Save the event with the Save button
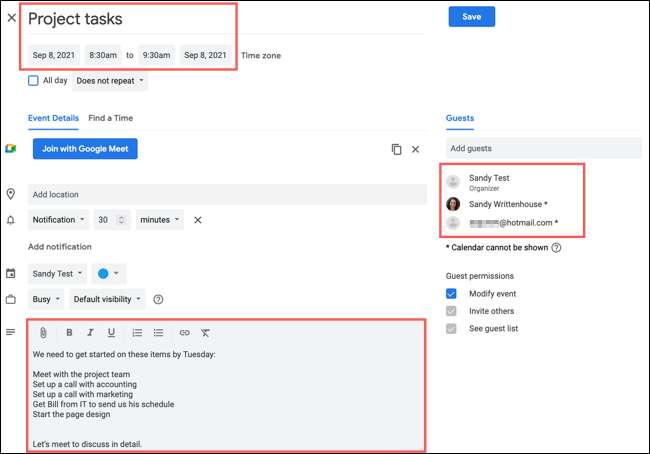This screenshot has width=650, height=454. 472,17
